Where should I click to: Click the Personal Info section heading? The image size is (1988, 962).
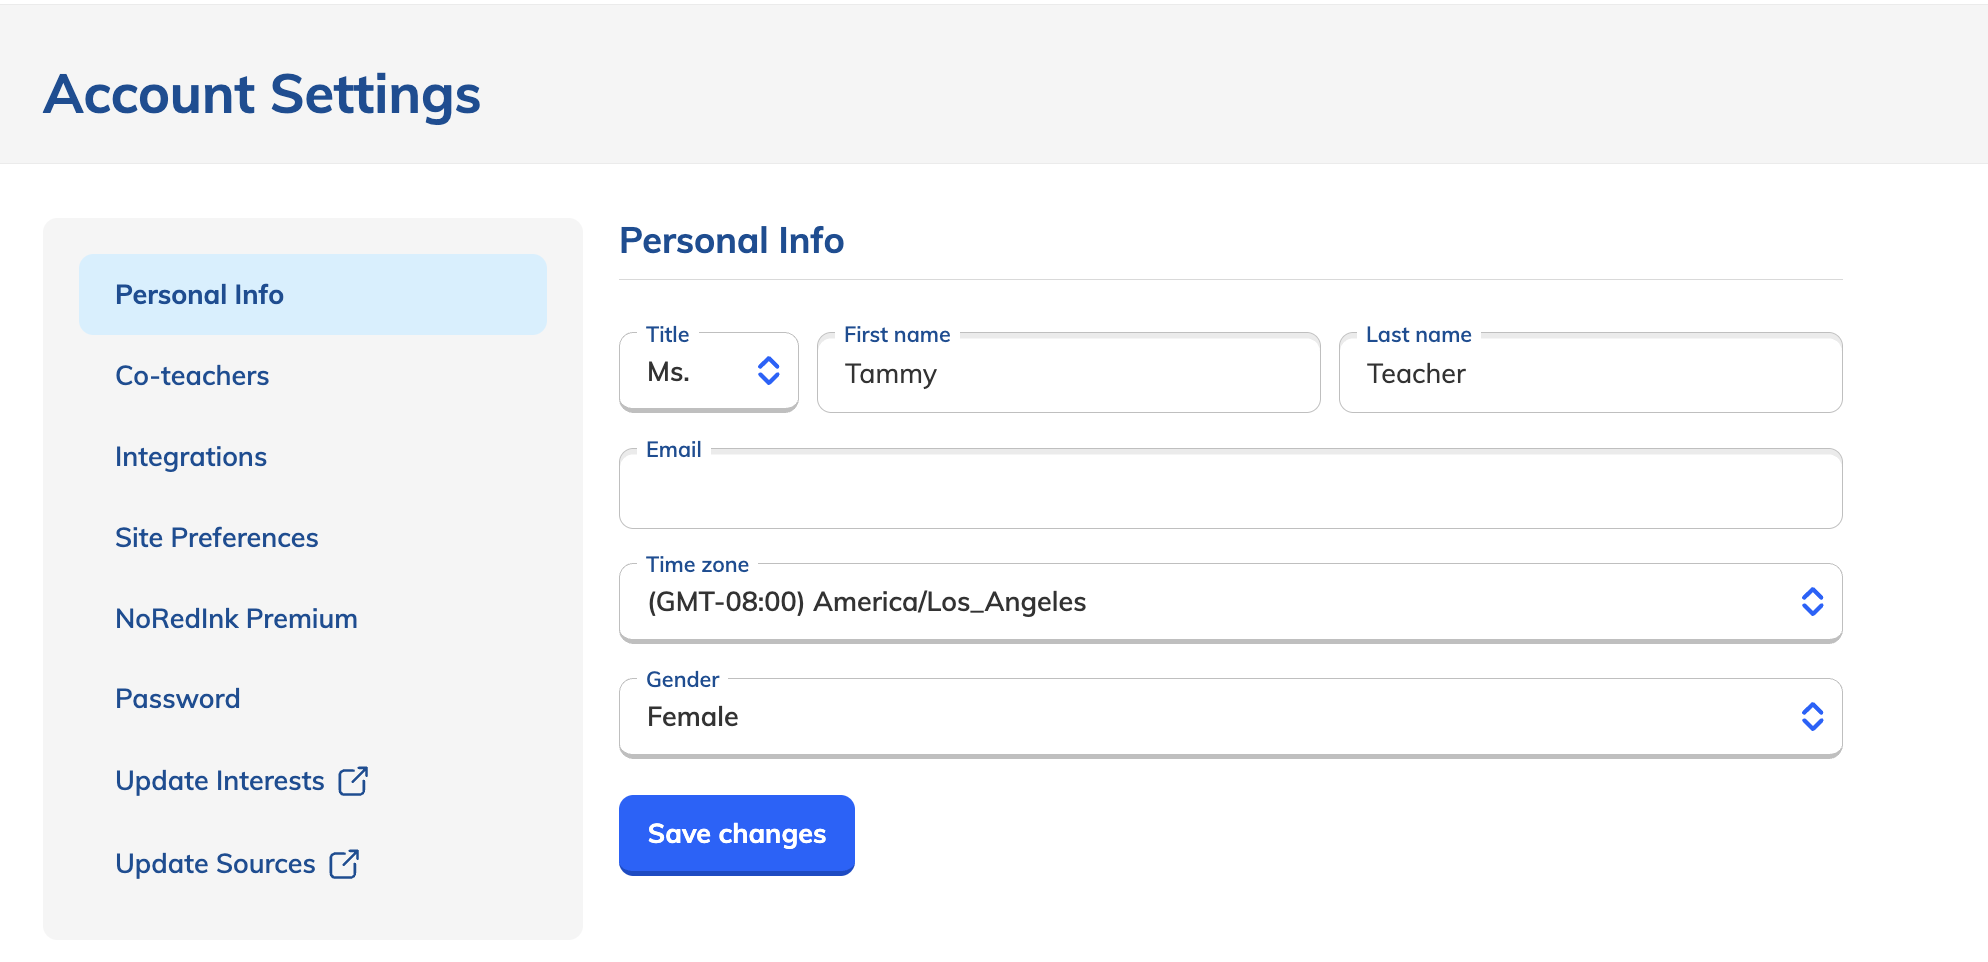pyautogui.click(x=732, y=241)
